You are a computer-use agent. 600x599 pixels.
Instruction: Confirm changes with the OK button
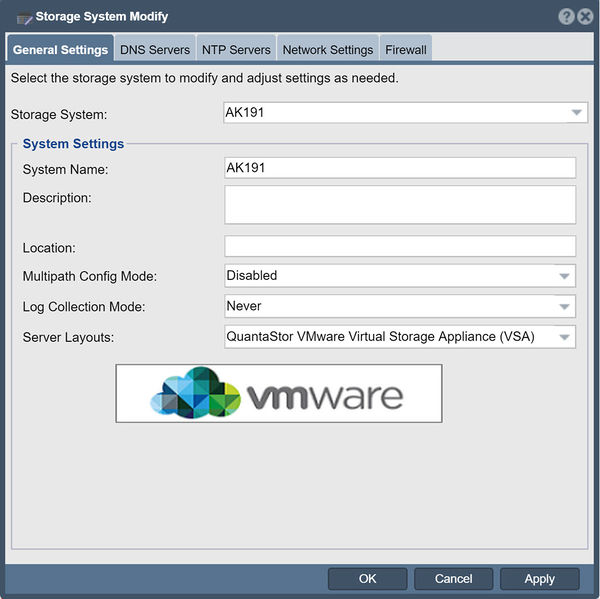coord(368,579)
